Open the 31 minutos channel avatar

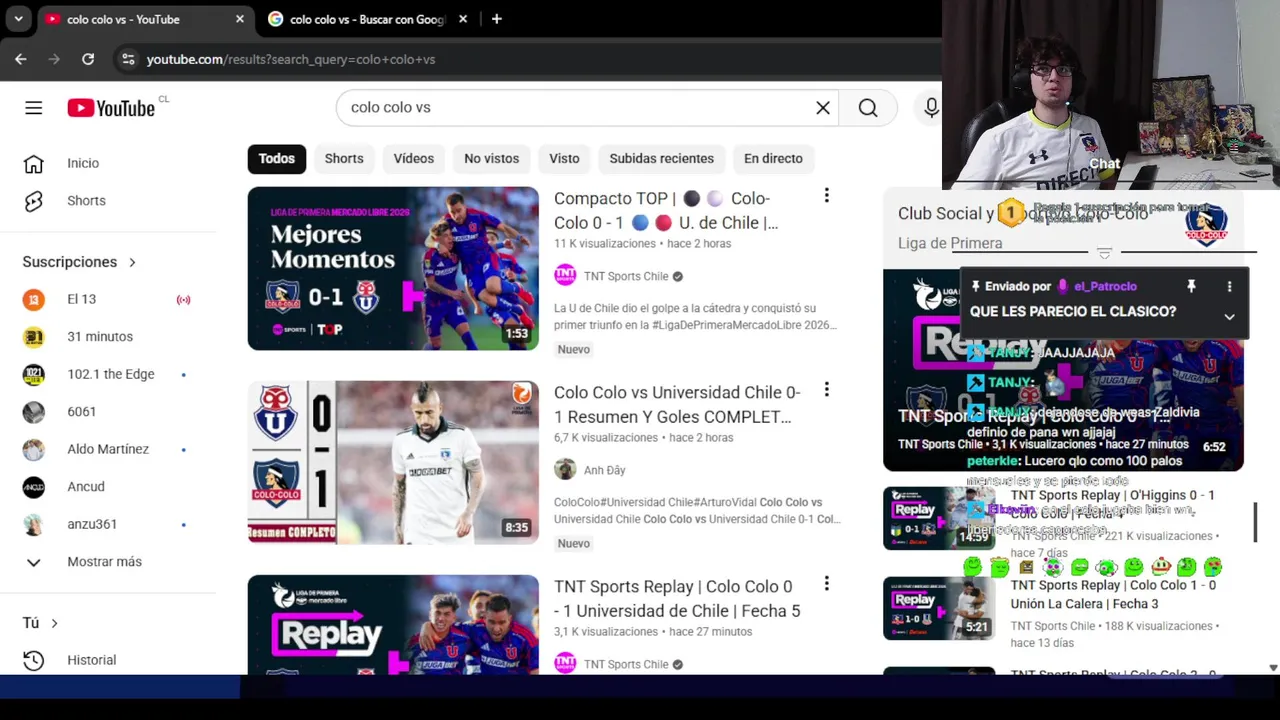pos(34,337)
